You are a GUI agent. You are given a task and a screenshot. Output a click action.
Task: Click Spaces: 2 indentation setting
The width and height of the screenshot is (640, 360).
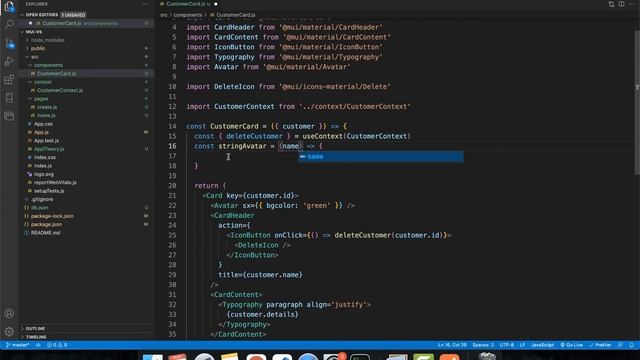pos(483,345)
